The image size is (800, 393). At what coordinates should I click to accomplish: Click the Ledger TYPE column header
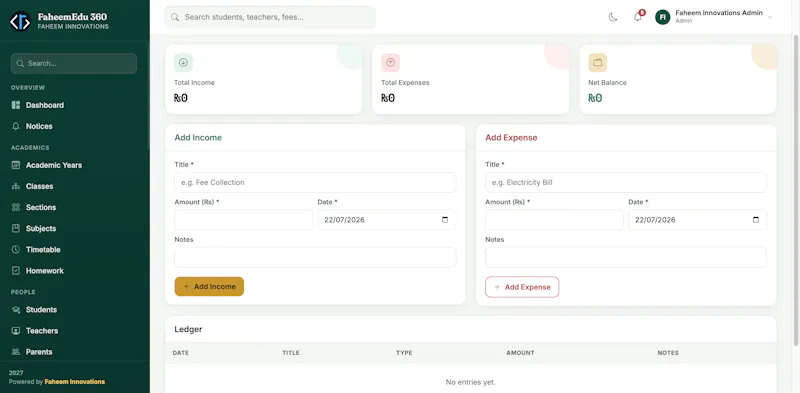pos(404,353)
